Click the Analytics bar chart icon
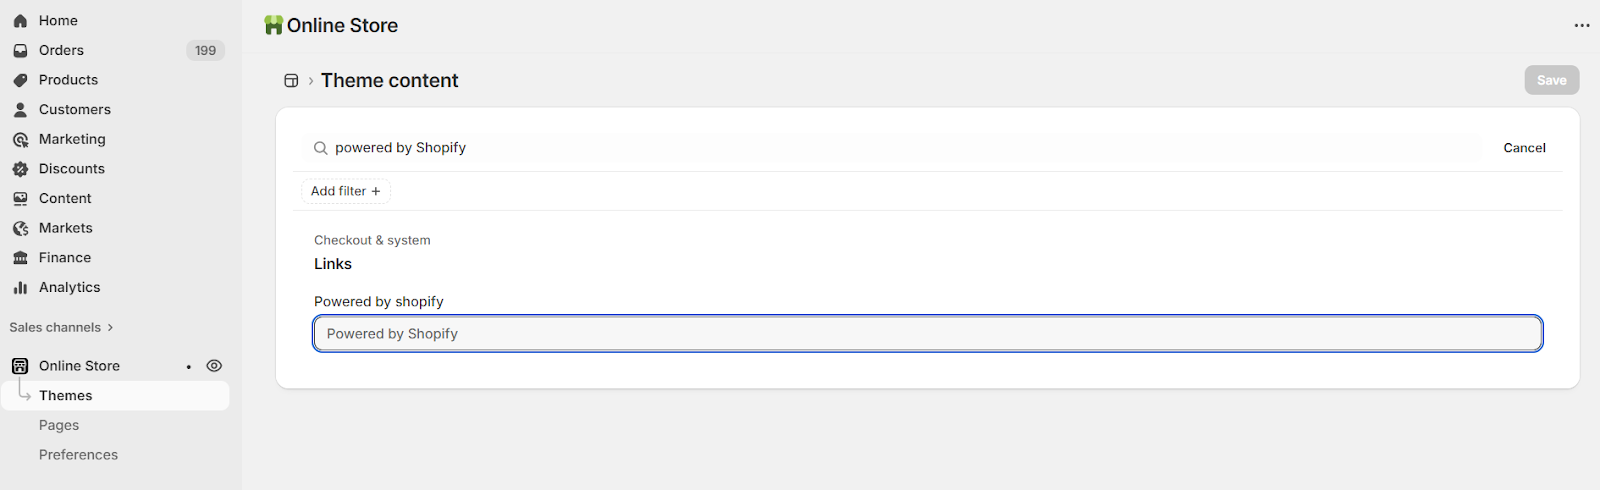 (20, 288)
